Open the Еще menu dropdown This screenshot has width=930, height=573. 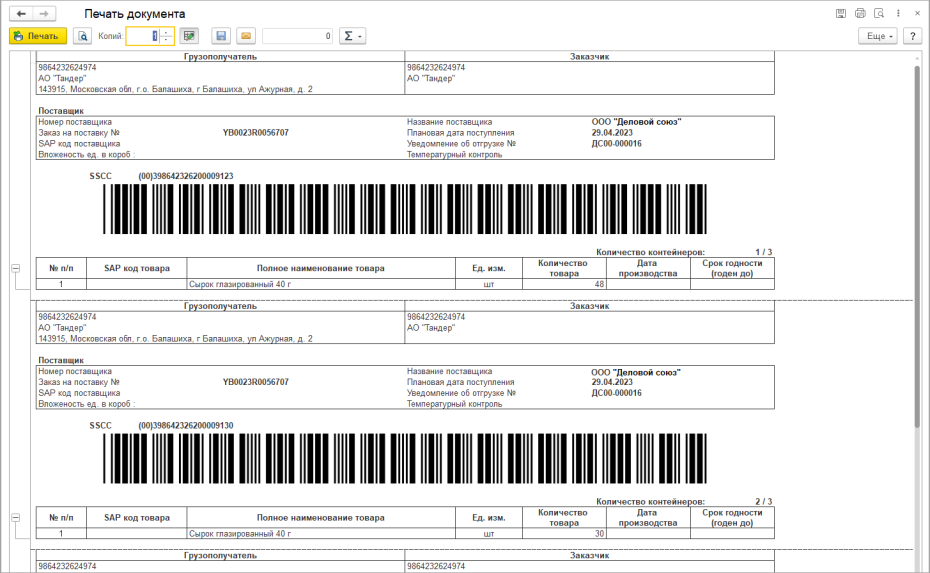tap(878, 36)
